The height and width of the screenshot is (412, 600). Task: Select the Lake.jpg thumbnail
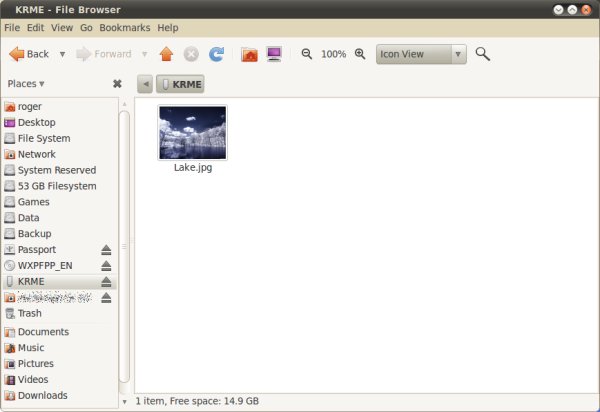tap(192, 132)
